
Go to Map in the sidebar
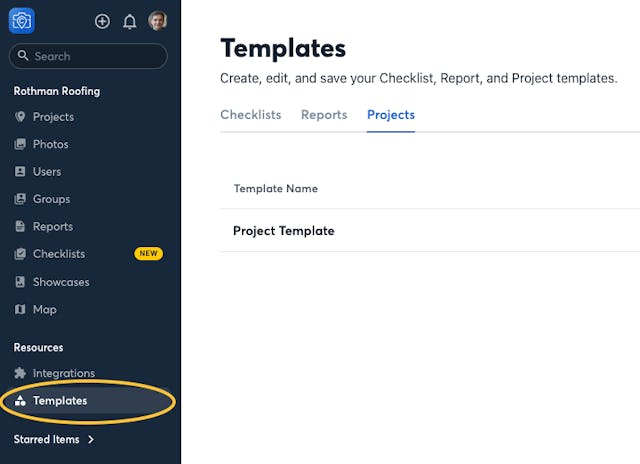pos(45,310)
